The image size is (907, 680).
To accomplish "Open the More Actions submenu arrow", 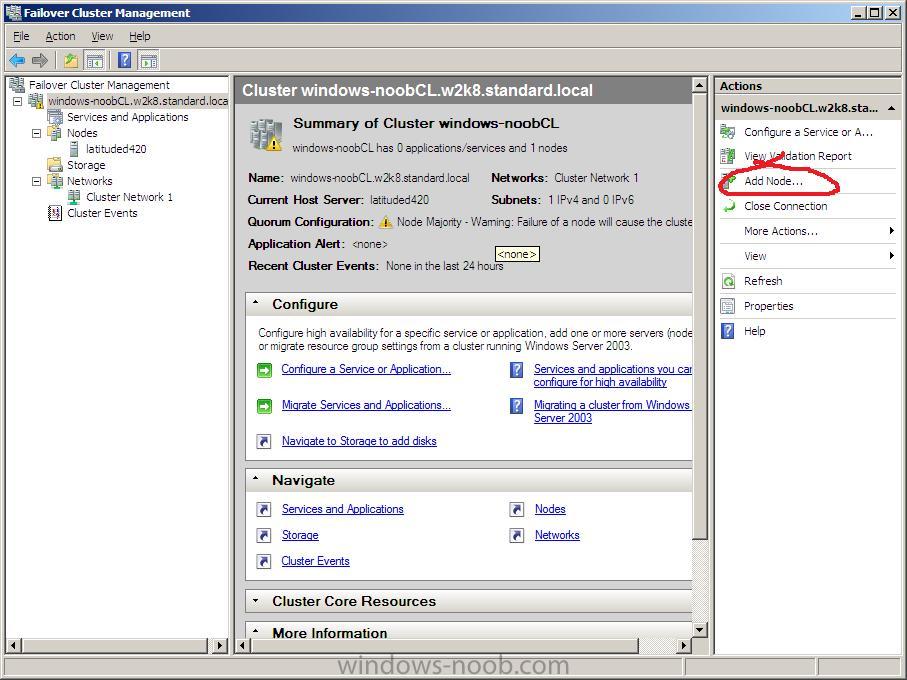I will pos(892,231).
